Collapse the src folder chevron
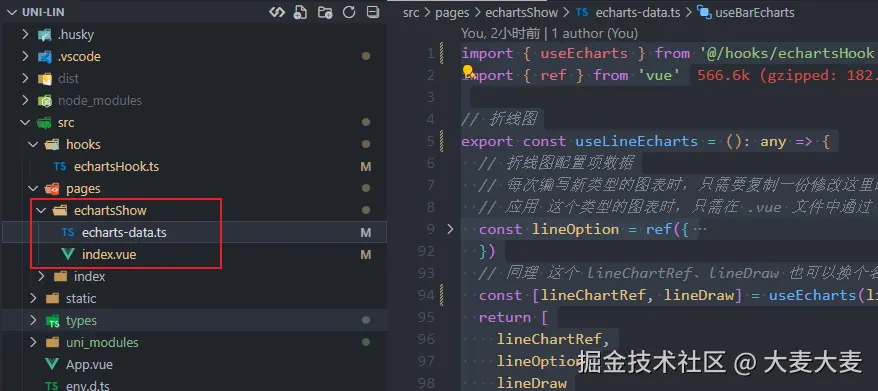The image size is (878, 391). 25,123
